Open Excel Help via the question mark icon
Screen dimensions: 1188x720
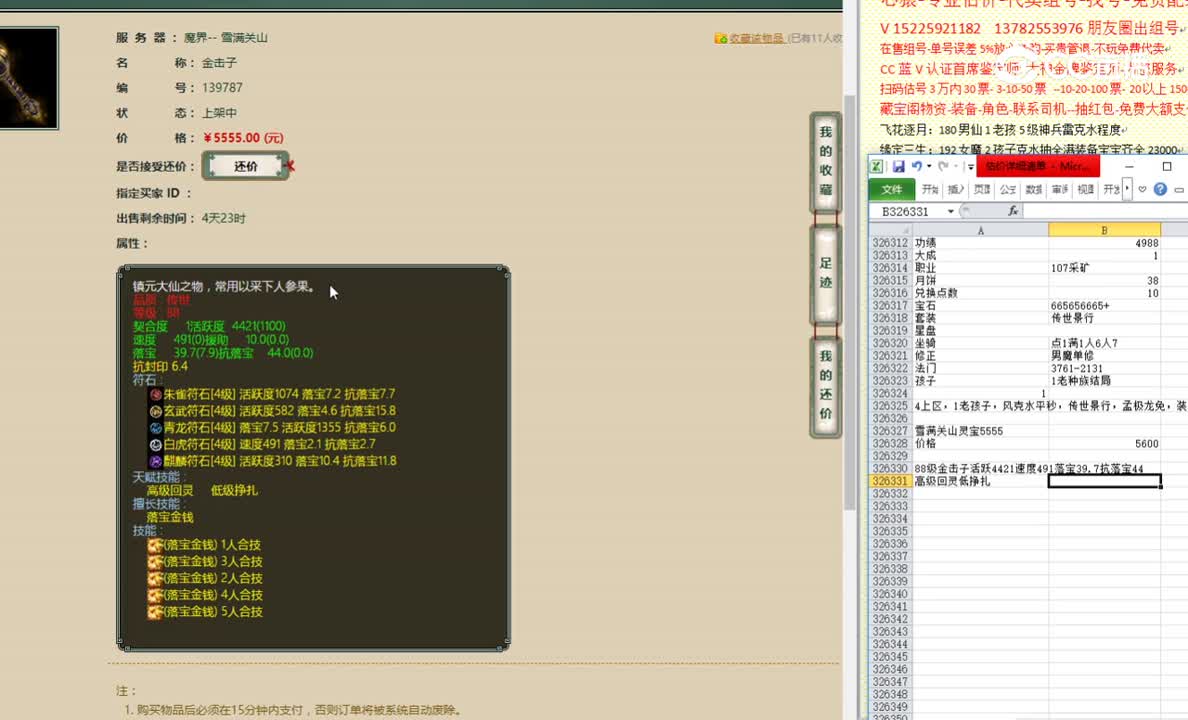pos(1161,190)
